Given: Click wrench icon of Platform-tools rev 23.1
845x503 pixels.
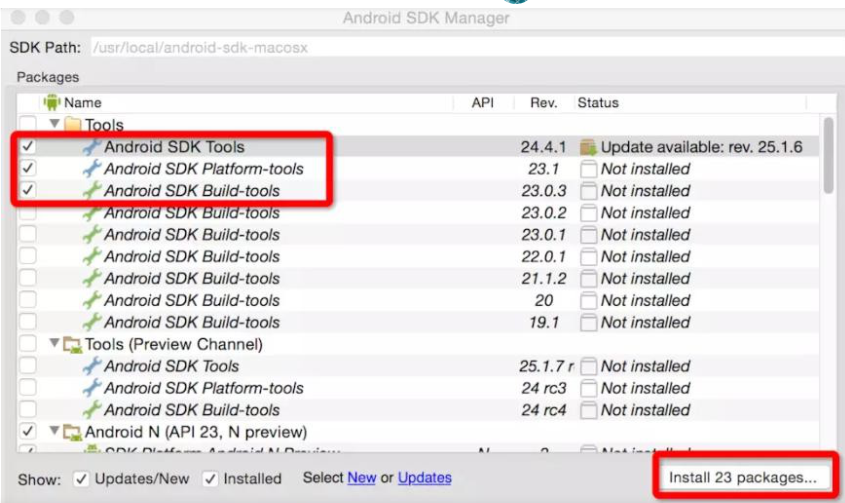Looking at the screenshot, I should pos(92,169).
